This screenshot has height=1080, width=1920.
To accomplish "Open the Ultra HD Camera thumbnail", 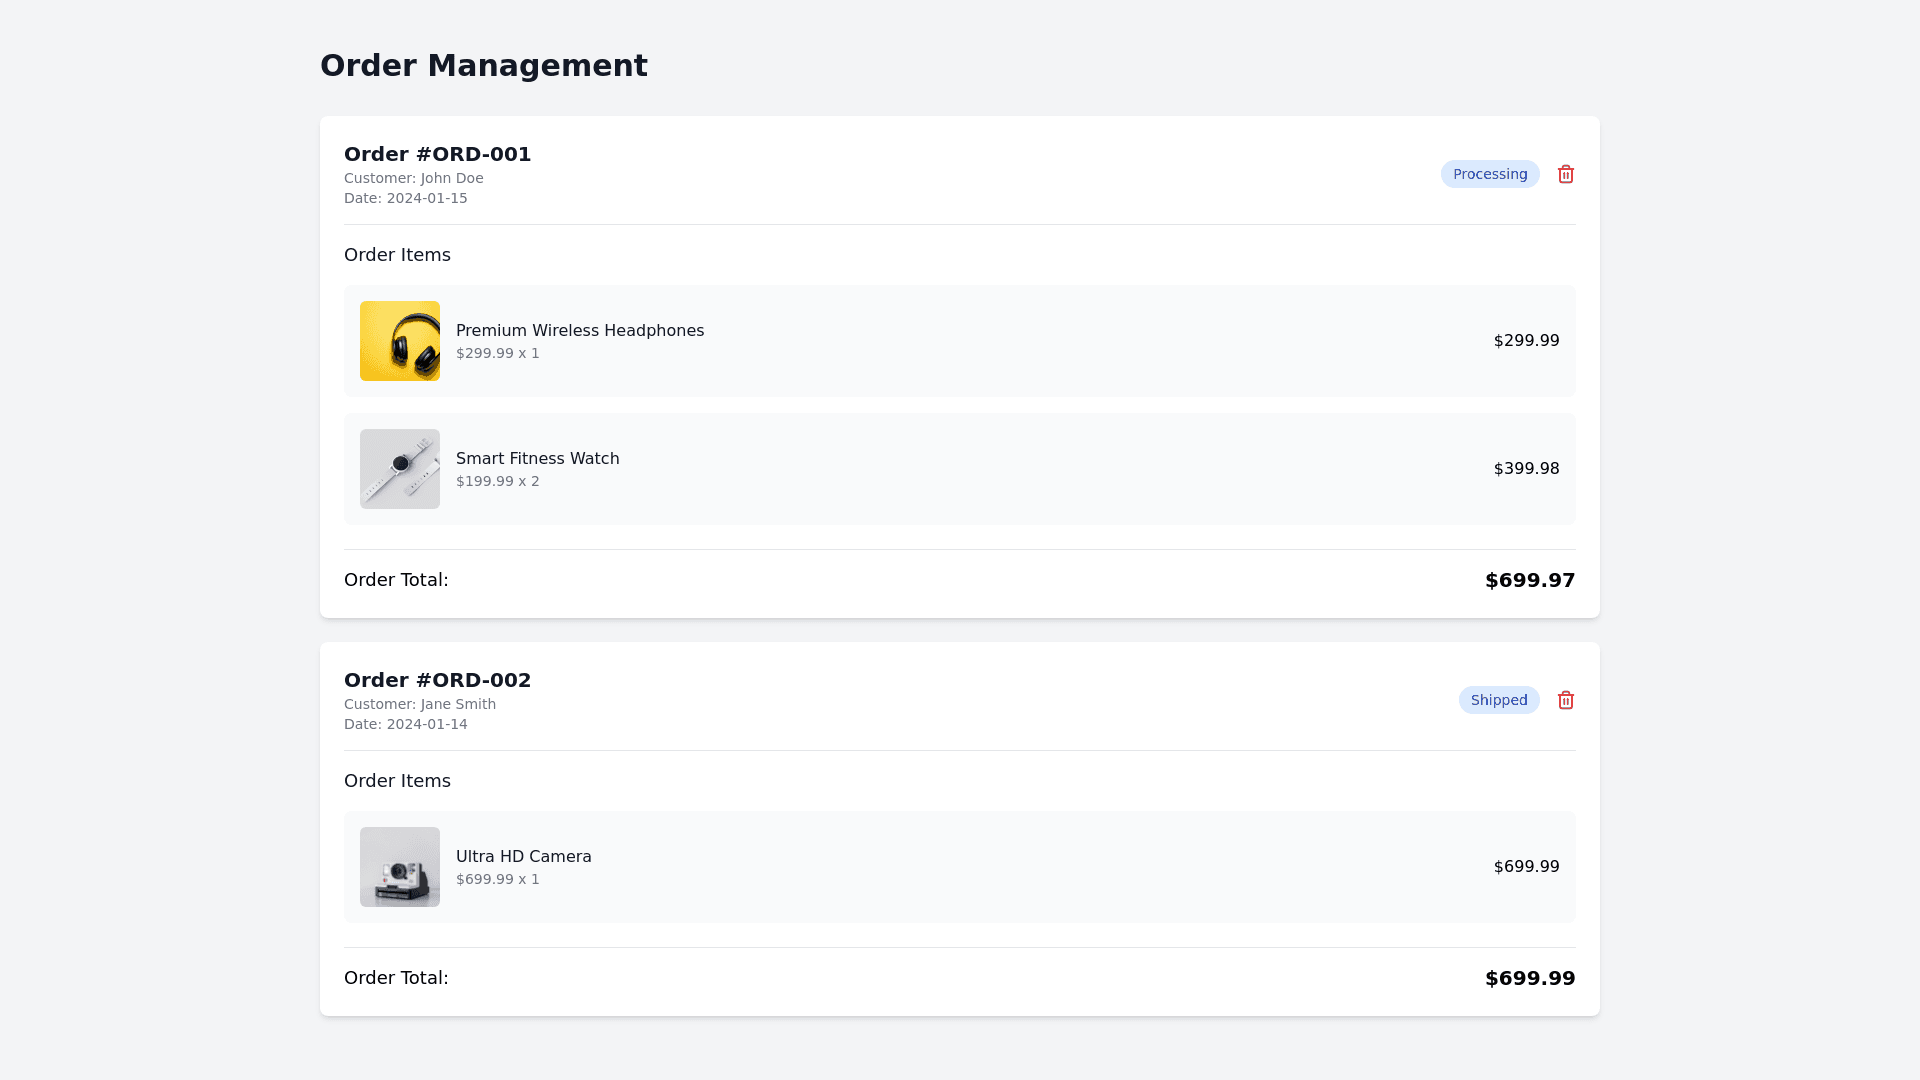I will [400, 867].
